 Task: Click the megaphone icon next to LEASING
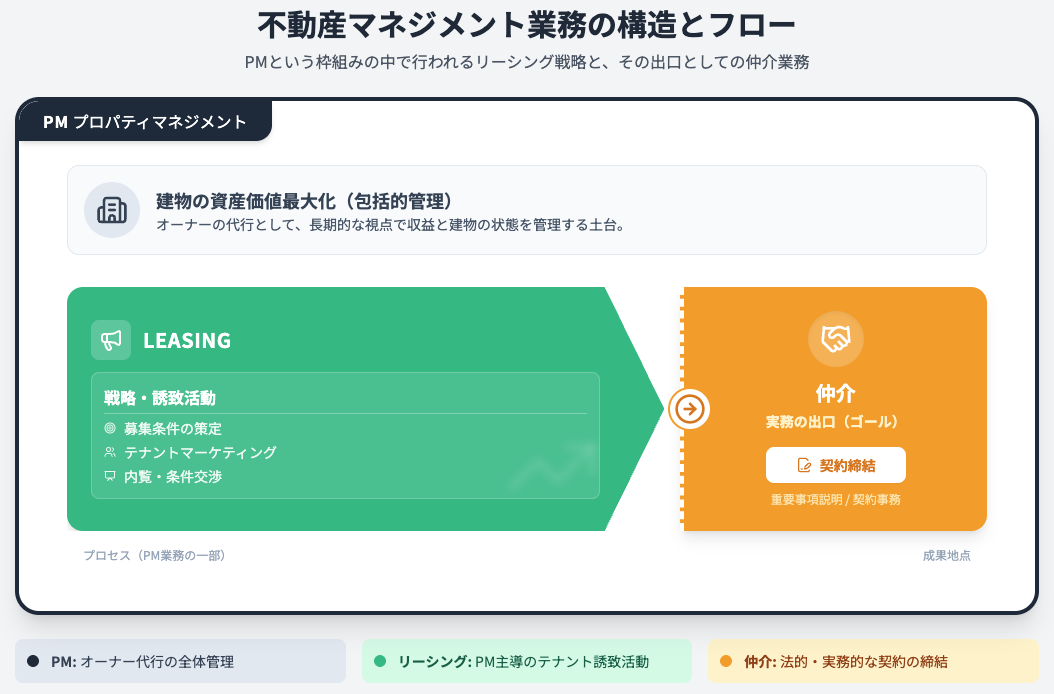coord(111,340)
